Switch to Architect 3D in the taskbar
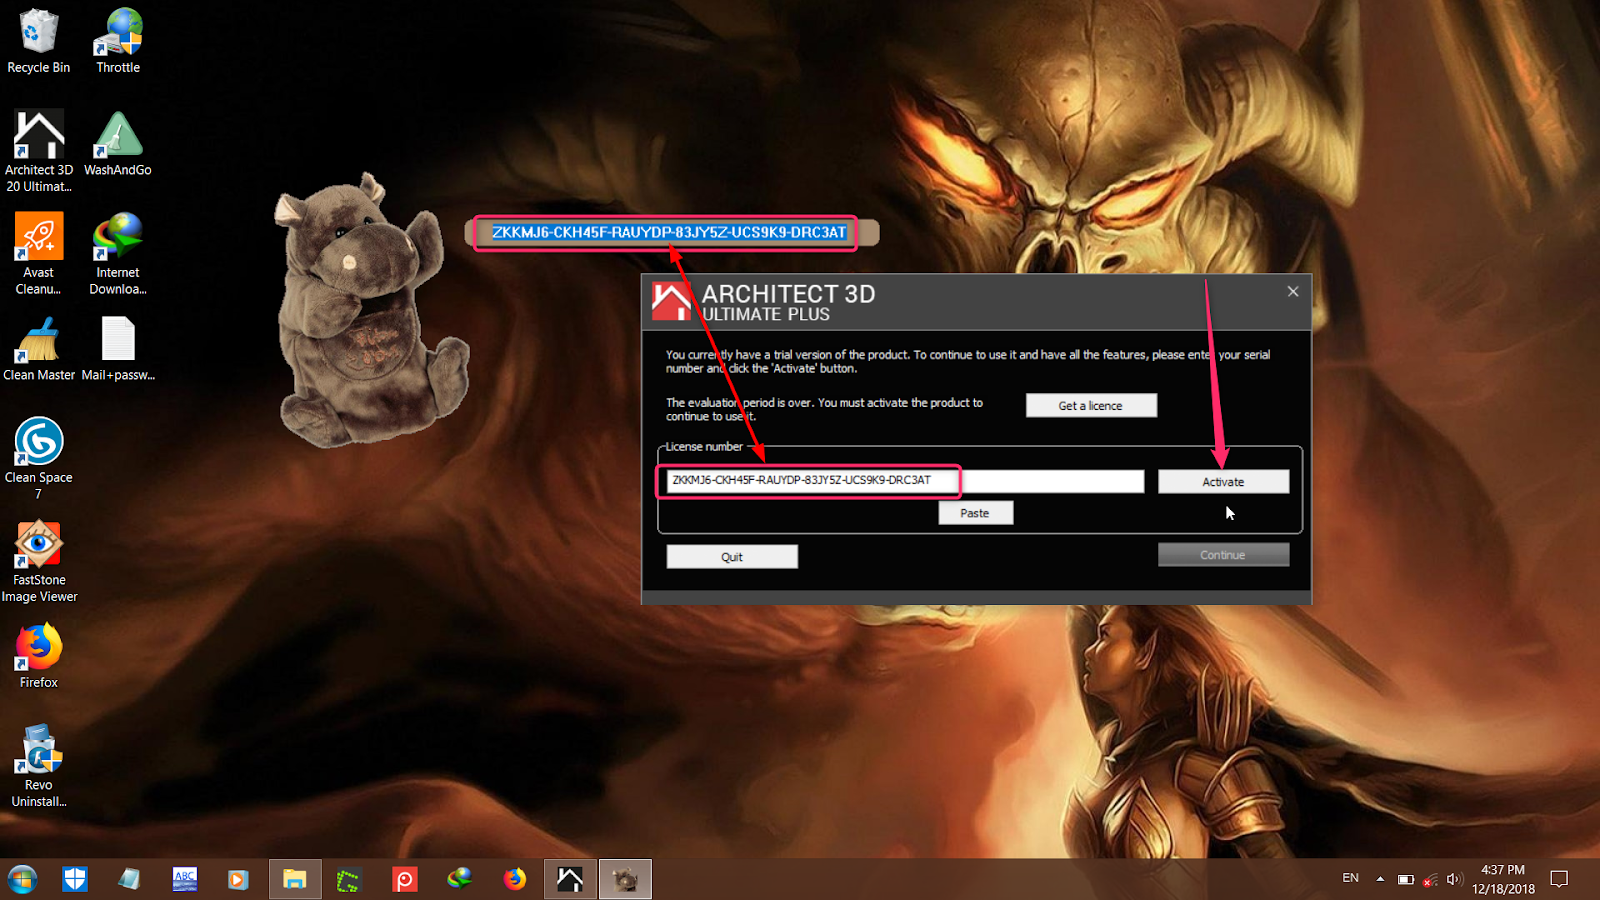The height and width of the screenshot is (900, 1600). click(x=570, y=879)
